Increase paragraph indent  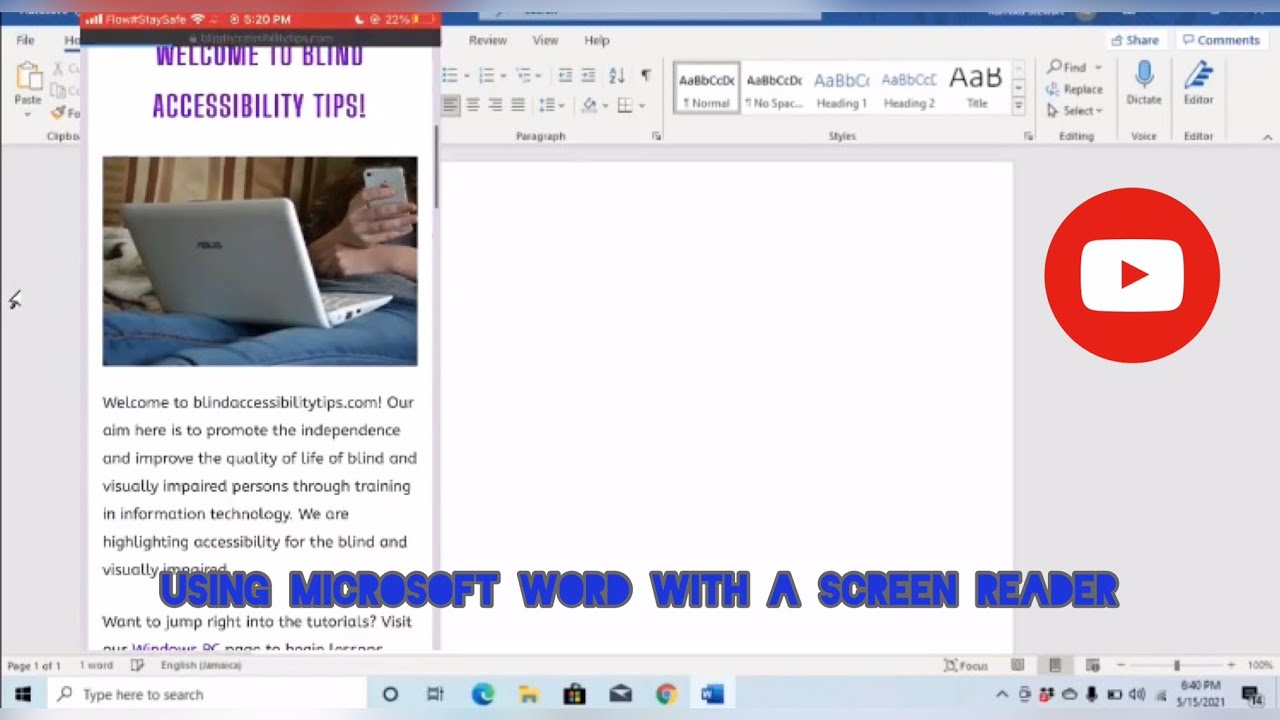(x=589, y=76)
